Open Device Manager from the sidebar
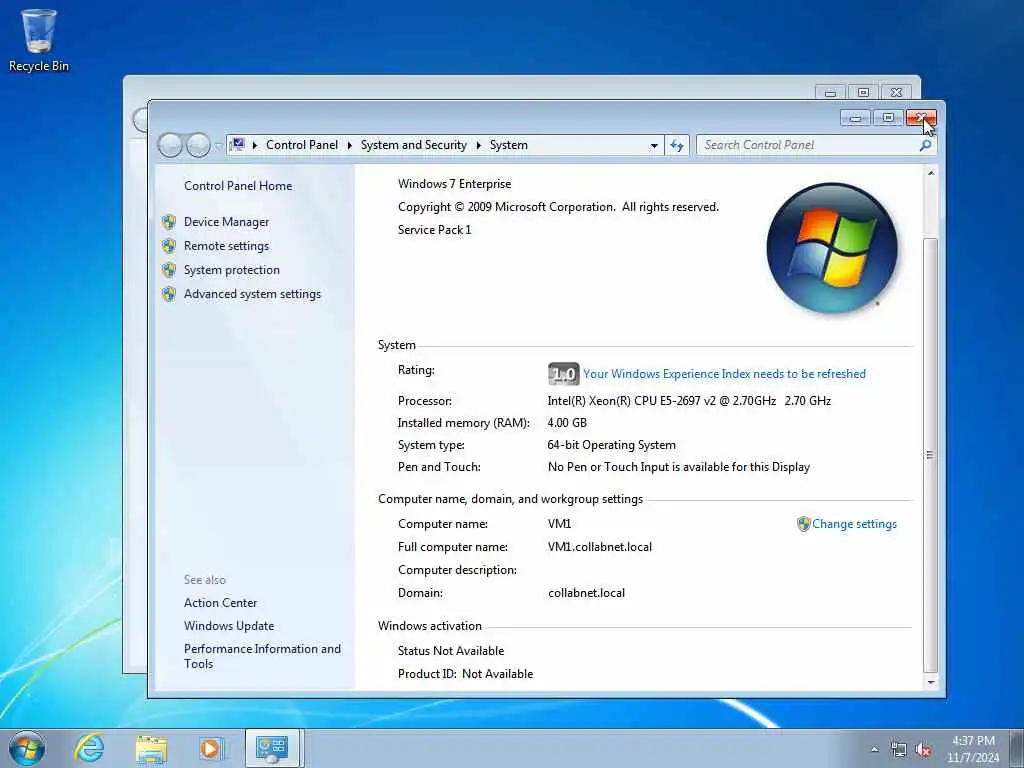This screenshot has width=1024, height=768. (x=226, y=222)
